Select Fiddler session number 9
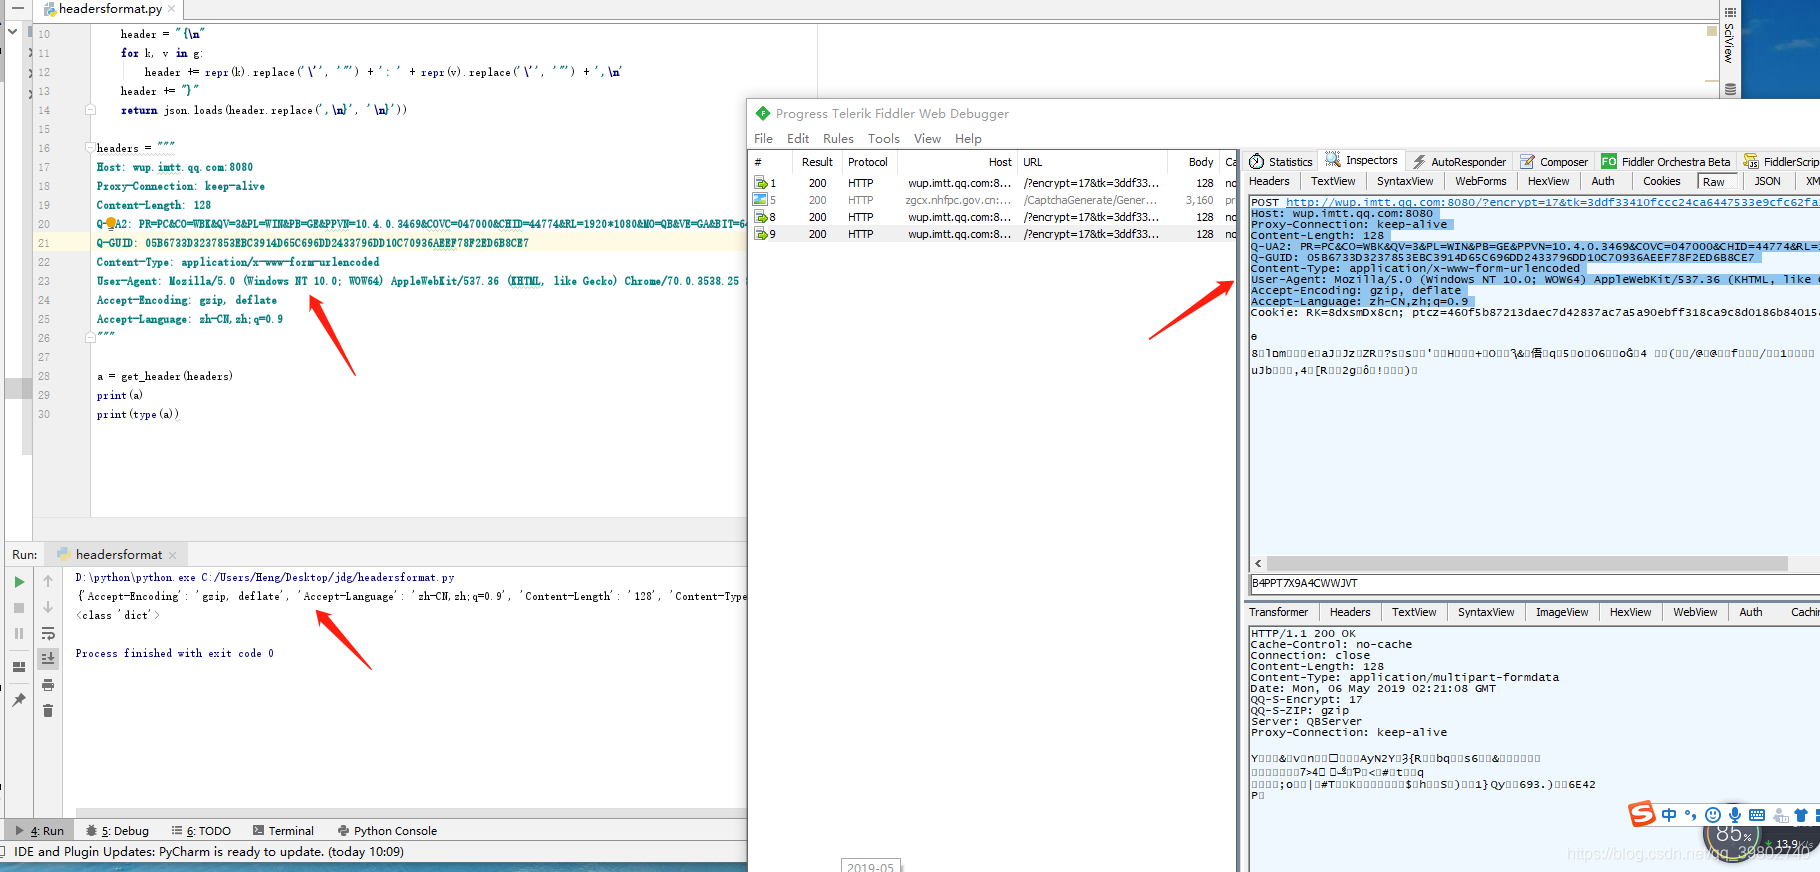 pos(993,234)
